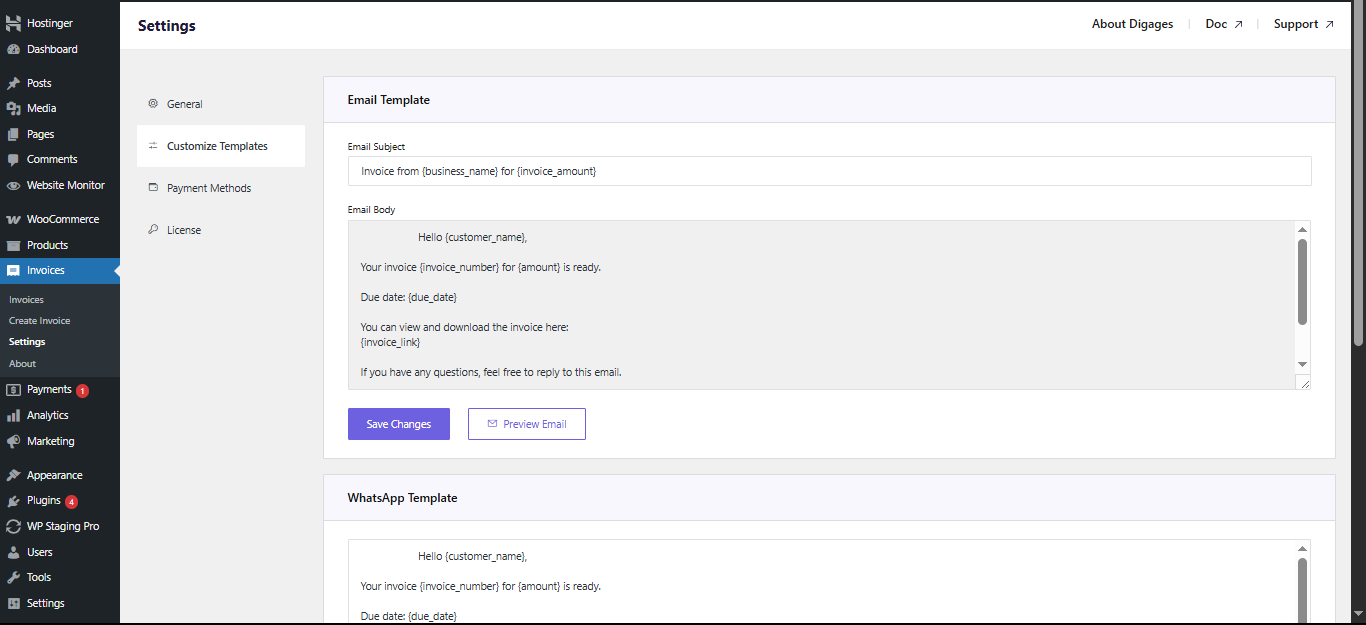Open the License tab

(185, 229)
